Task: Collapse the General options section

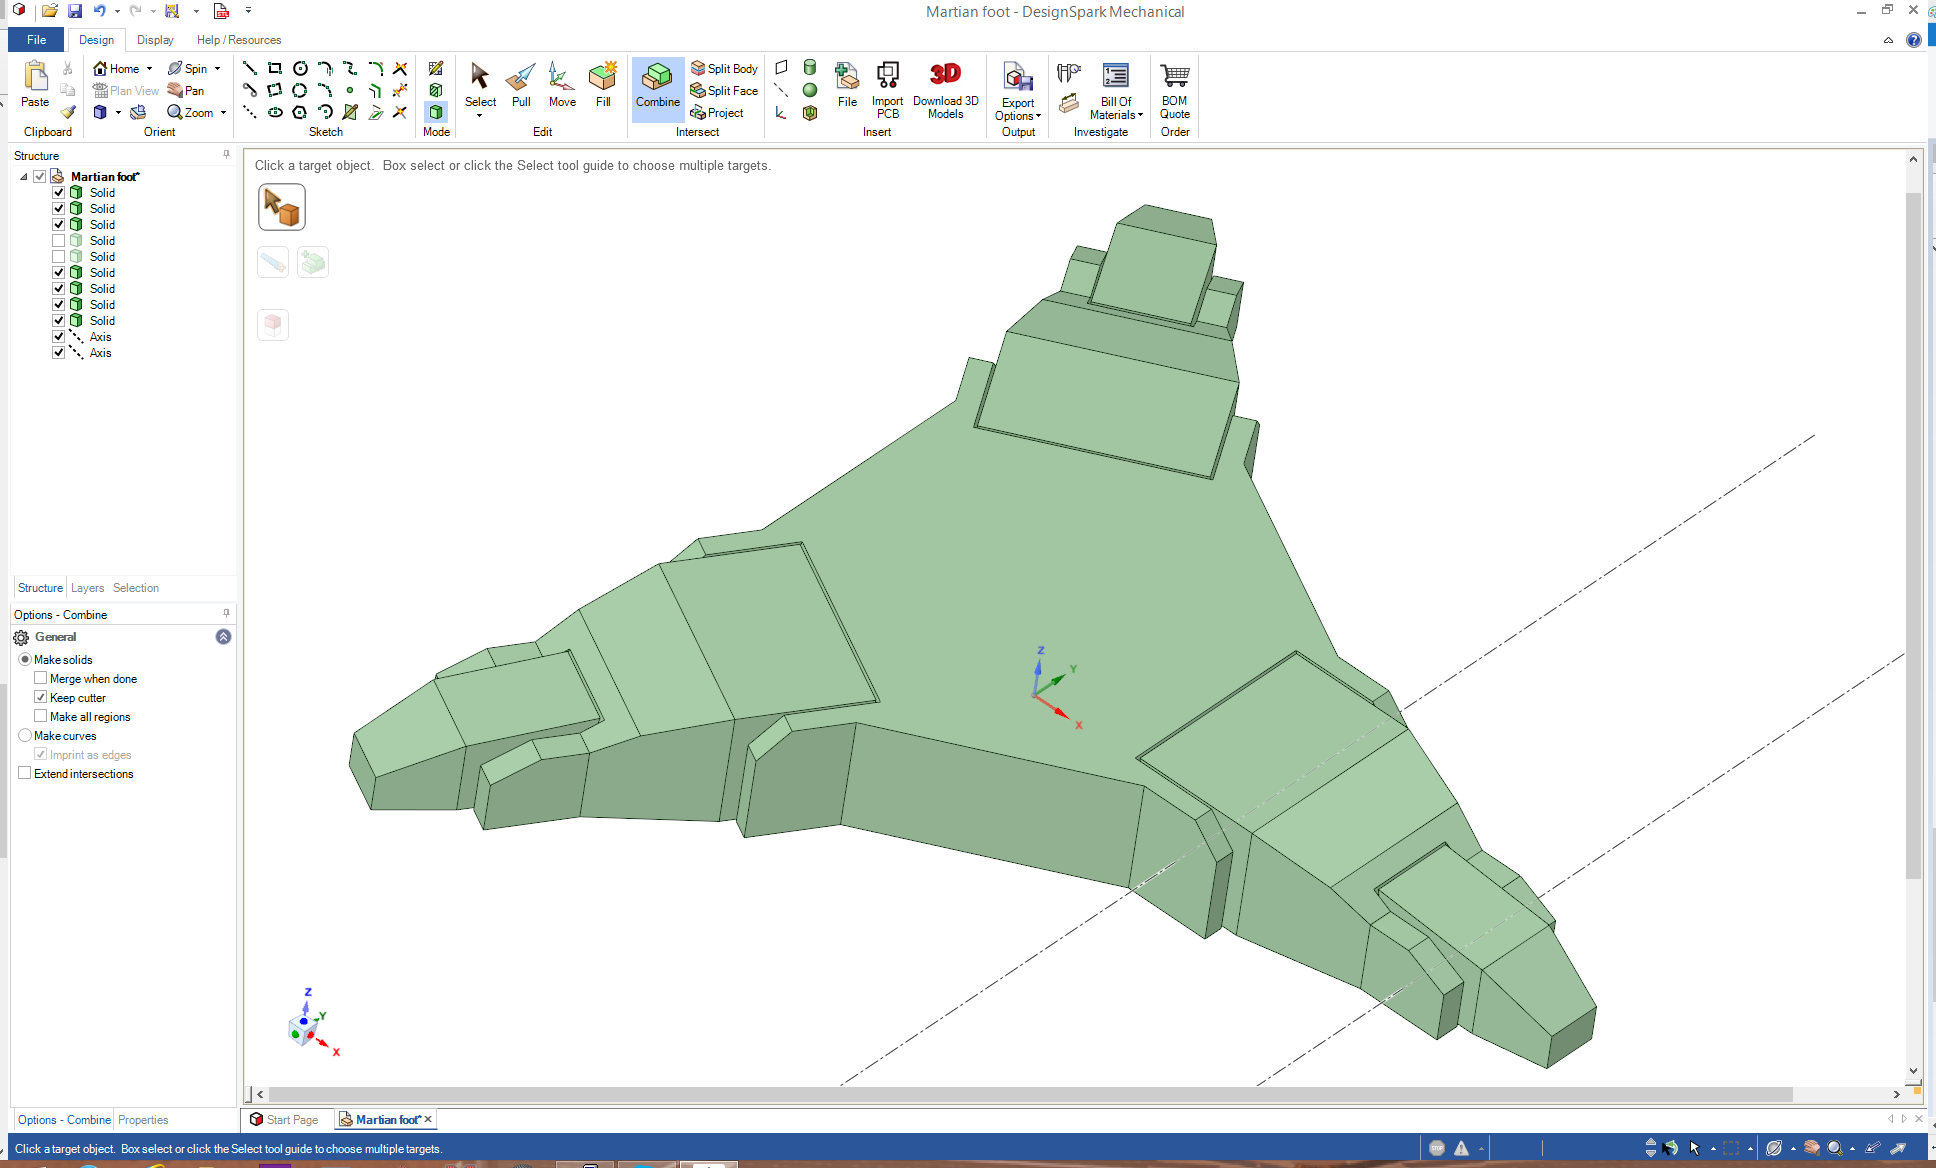Action: click(223, 637)
